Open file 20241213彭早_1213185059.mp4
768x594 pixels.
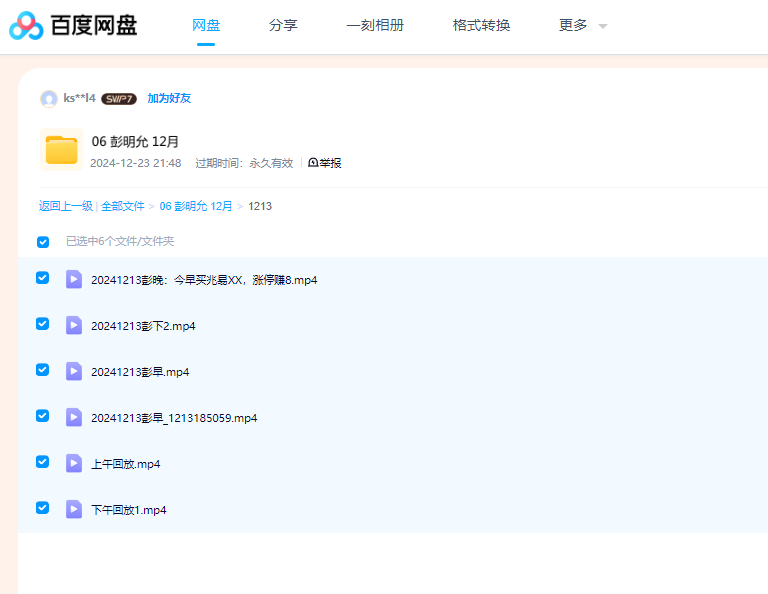point(174,418)
